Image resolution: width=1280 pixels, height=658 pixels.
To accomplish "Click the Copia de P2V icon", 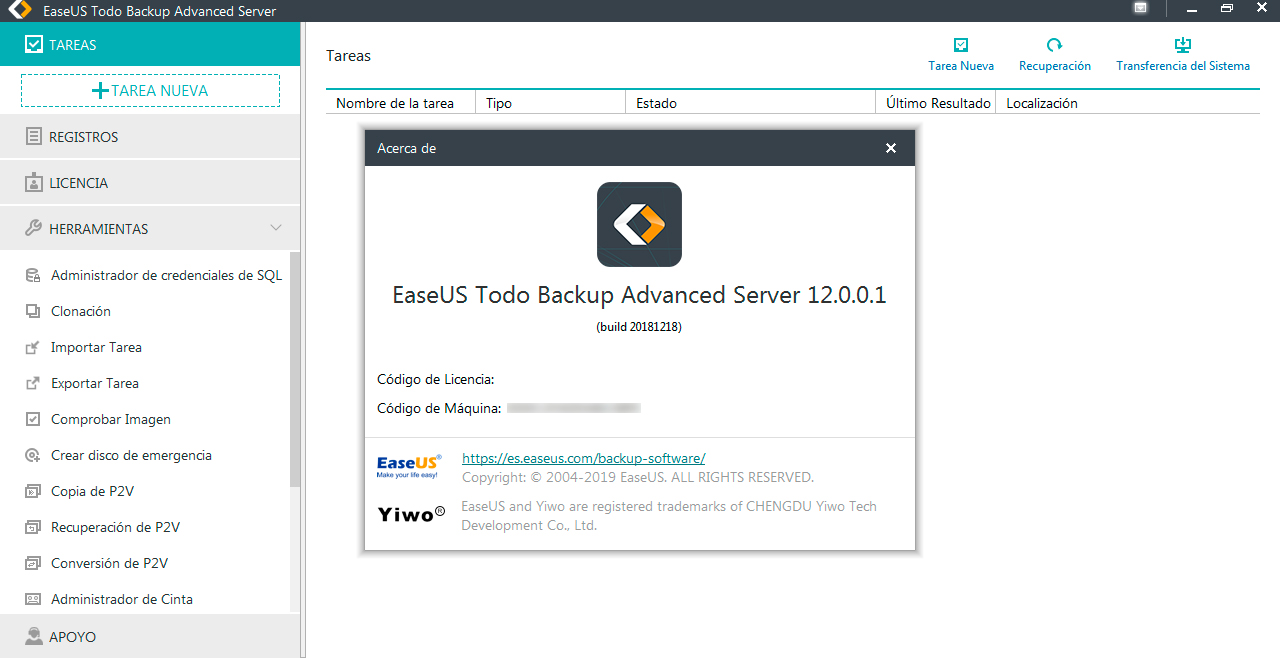I will coord(33,491).
